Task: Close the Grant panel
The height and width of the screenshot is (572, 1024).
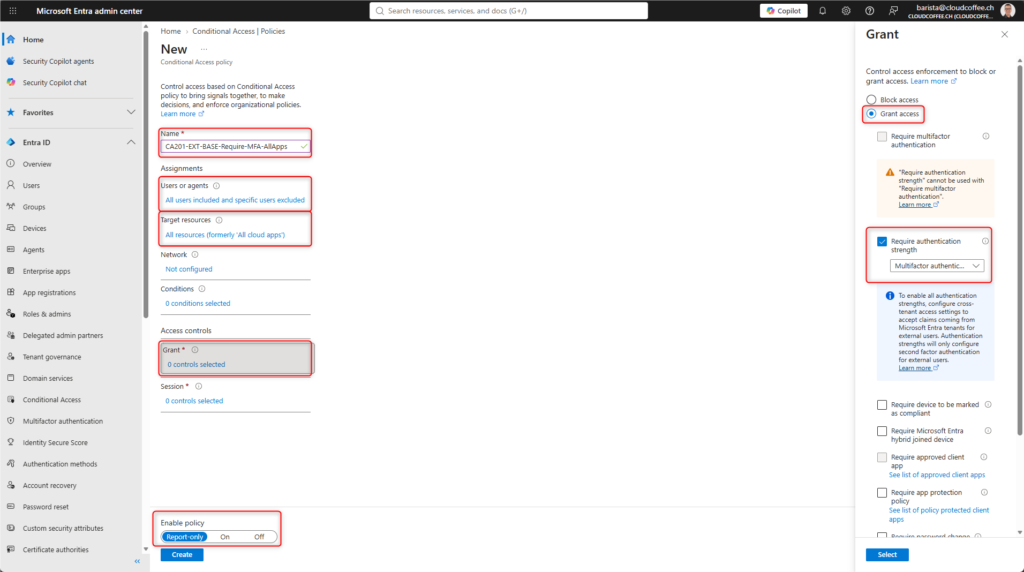Action: pyautogui.click(x=1004, y=35)
